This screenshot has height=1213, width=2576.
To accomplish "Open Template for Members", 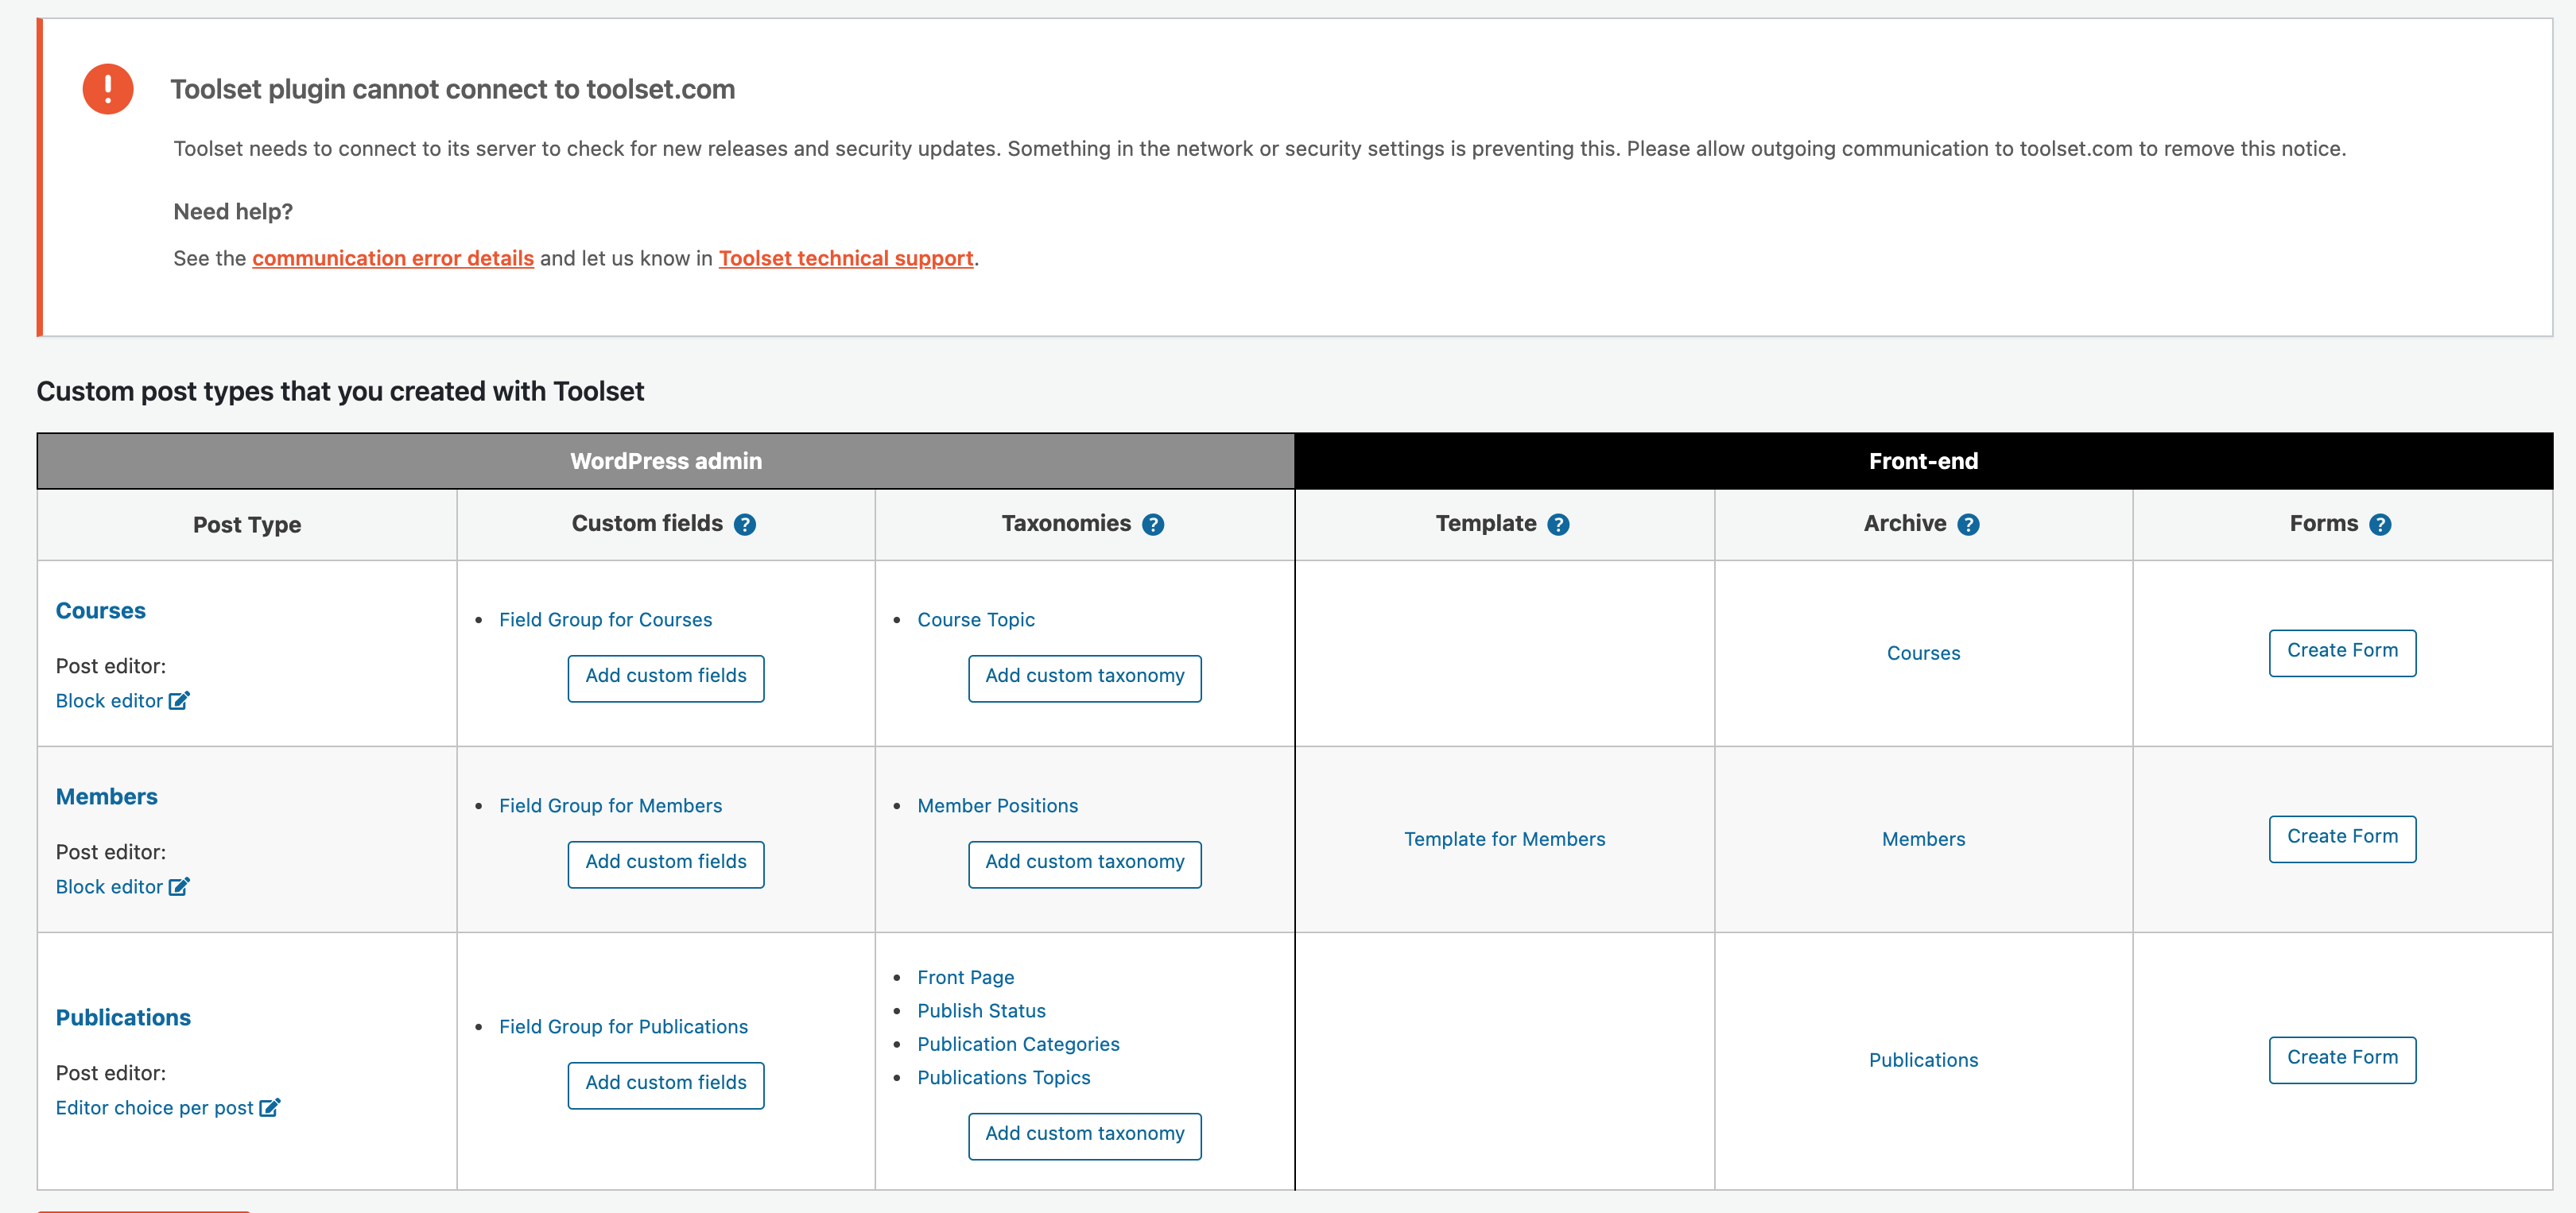I will click(x=1505, y=839).
